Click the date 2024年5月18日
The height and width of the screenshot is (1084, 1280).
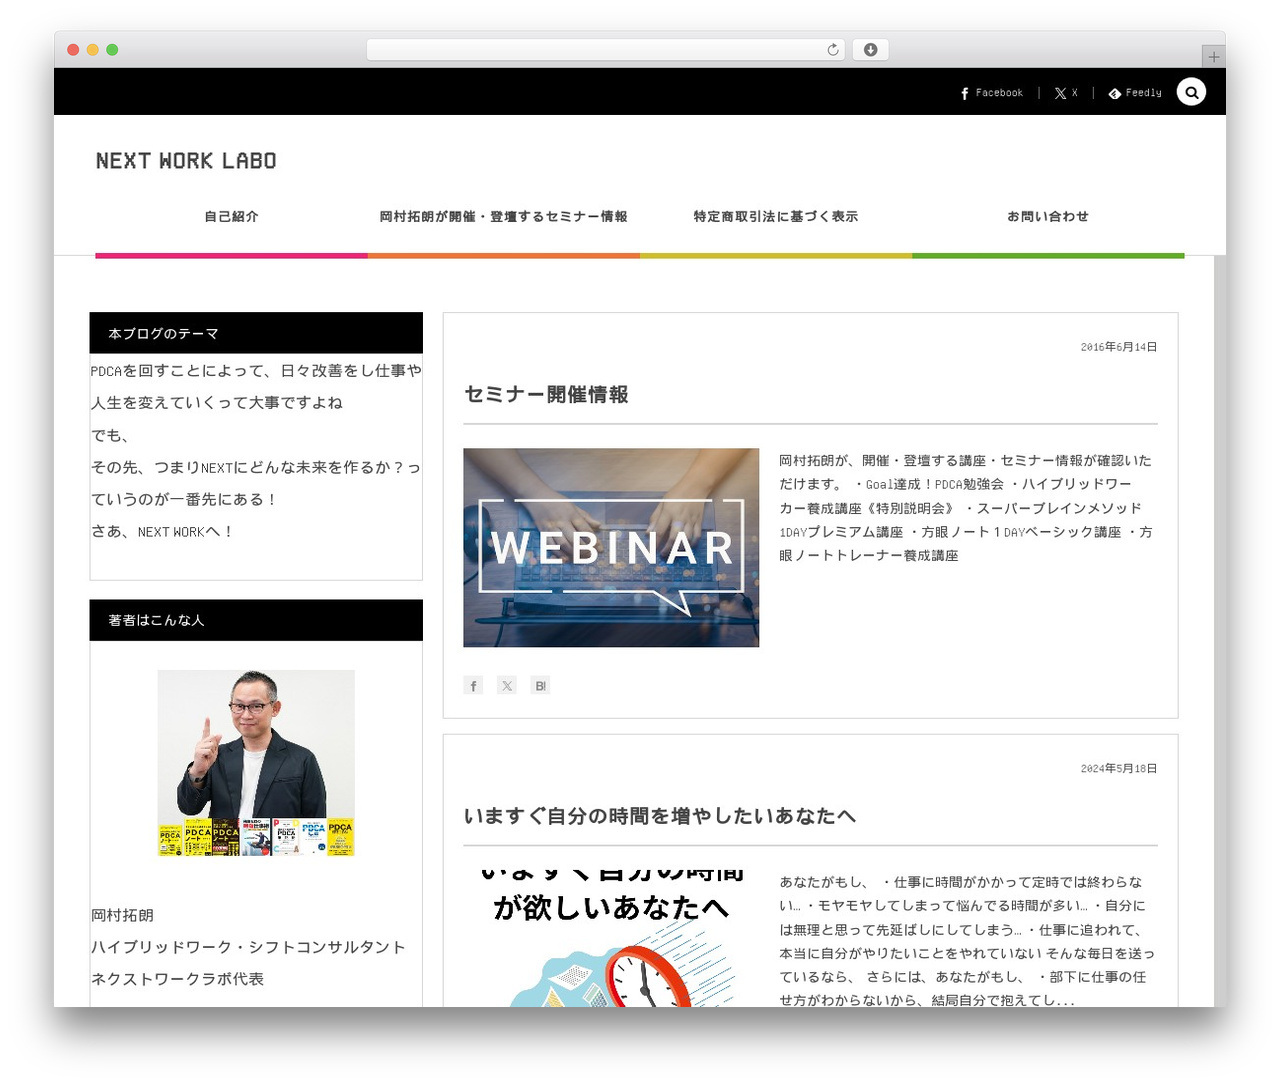(x=1118, y=769)
